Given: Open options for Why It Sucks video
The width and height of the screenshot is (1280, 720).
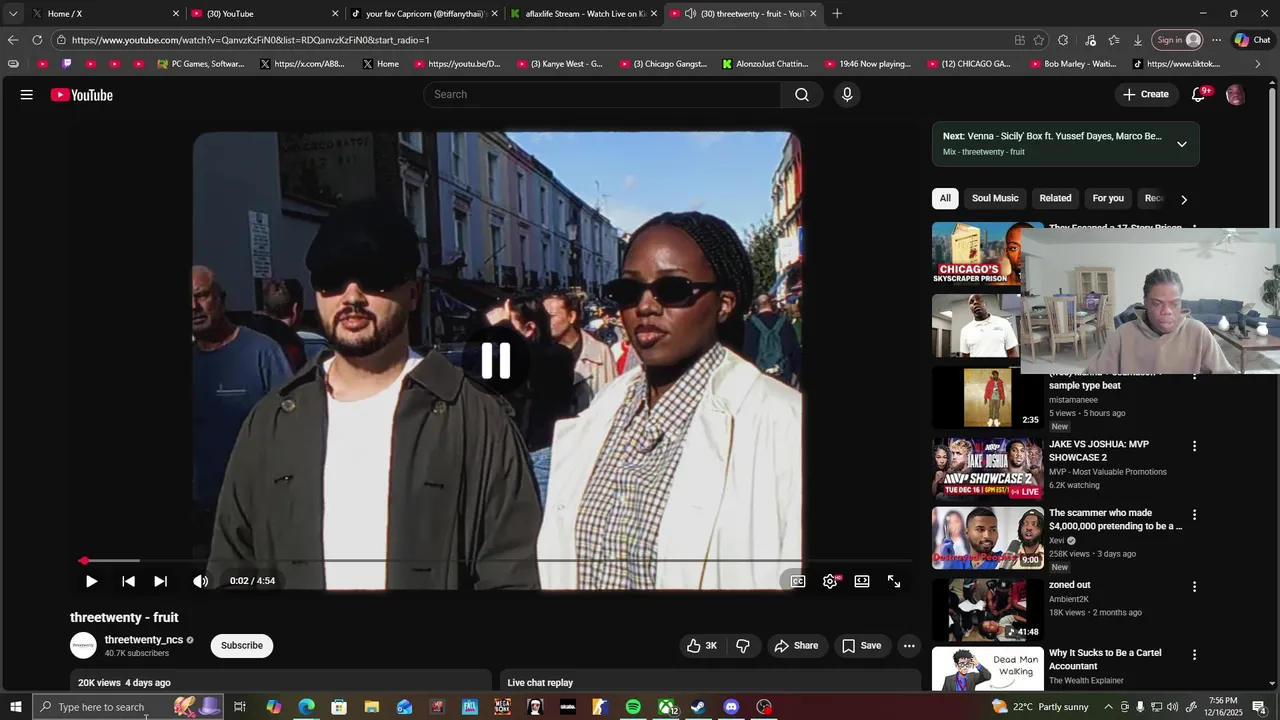Looking at the screenshot, I should 1194,655.
